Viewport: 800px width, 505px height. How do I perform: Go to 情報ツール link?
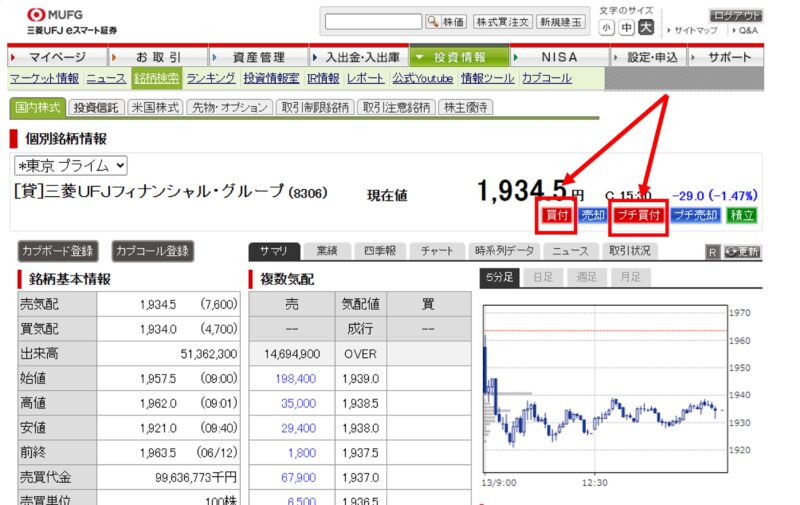[x=488, y=78]
